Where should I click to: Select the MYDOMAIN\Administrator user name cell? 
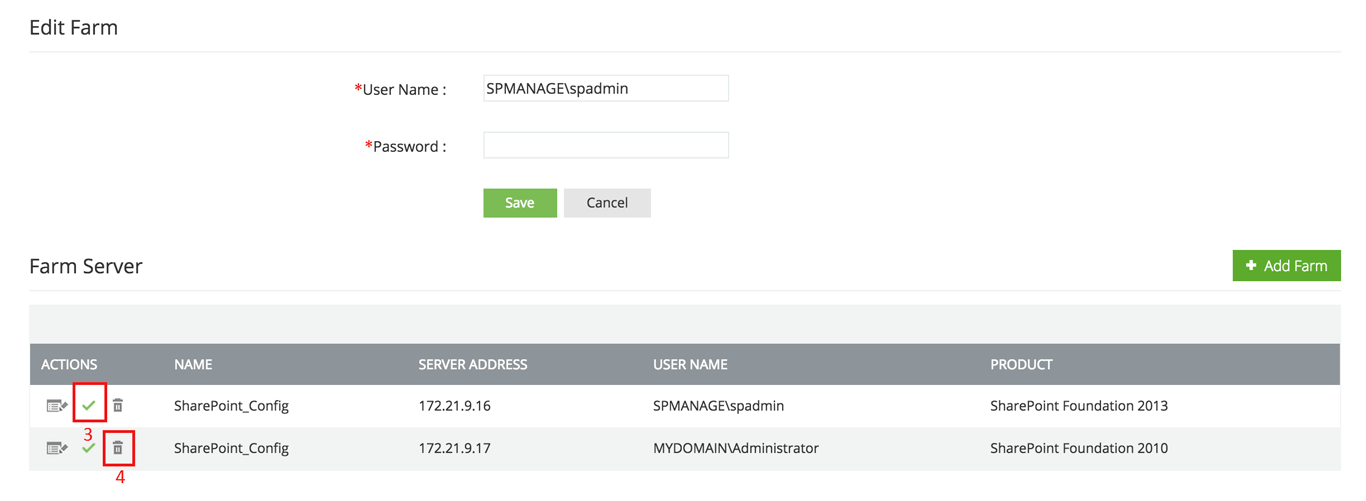(735, 448)
